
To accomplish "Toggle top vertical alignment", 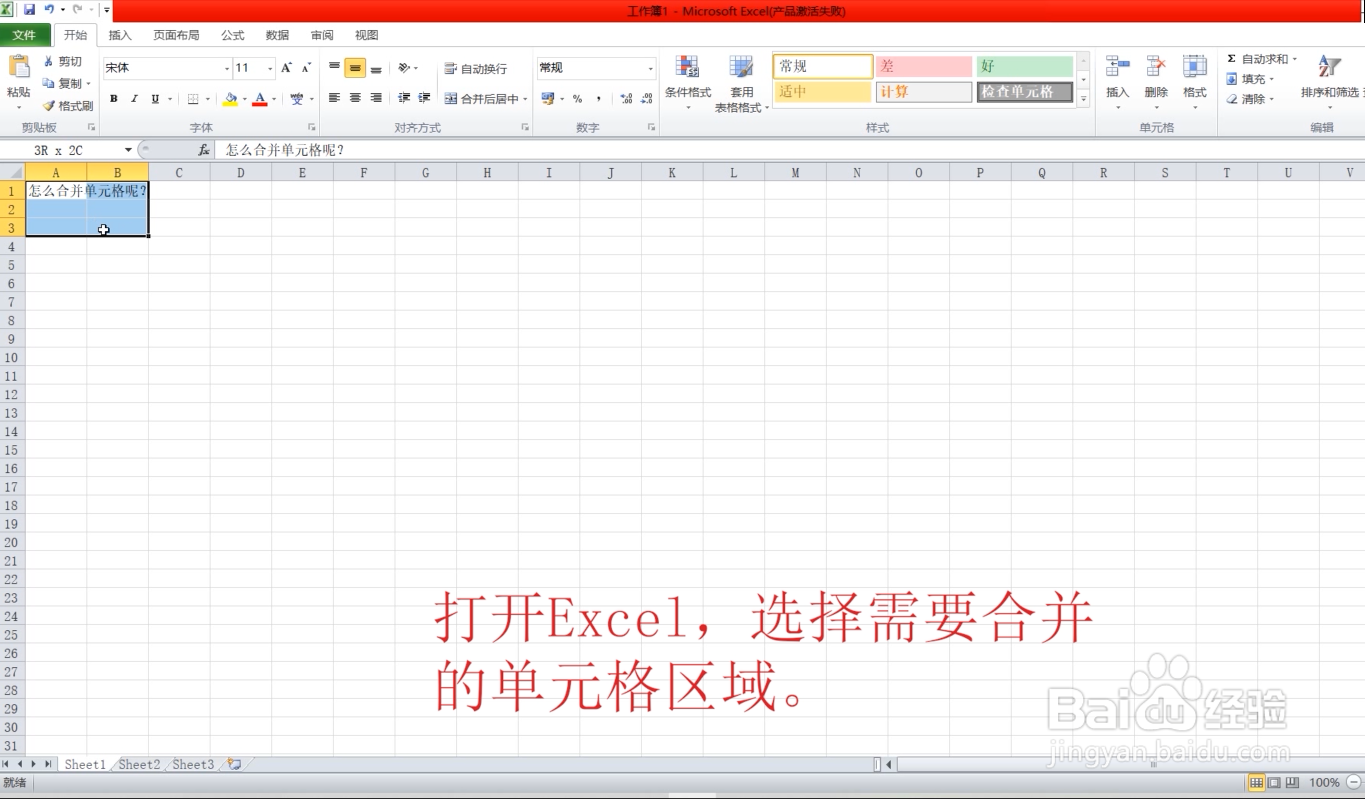I will click(334, 68).
